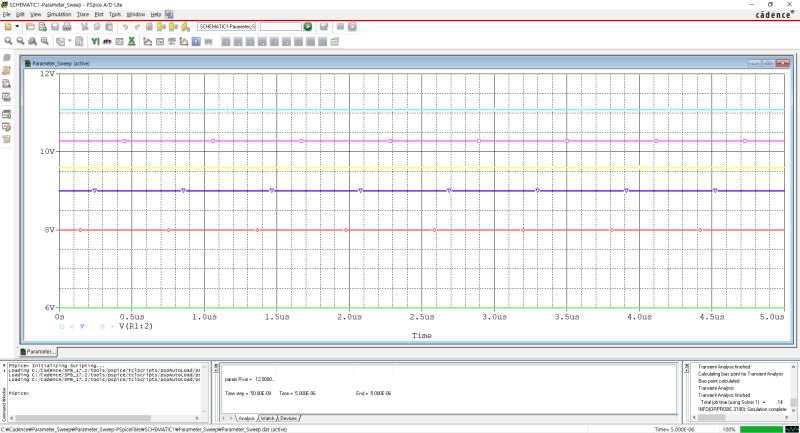Click the Fourier FFT icon
Screen dimensions: 800x433
point(107,41)
